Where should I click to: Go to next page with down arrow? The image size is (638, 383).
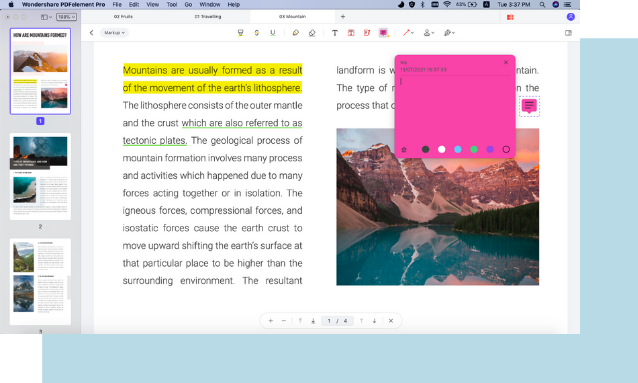[374, 321]
